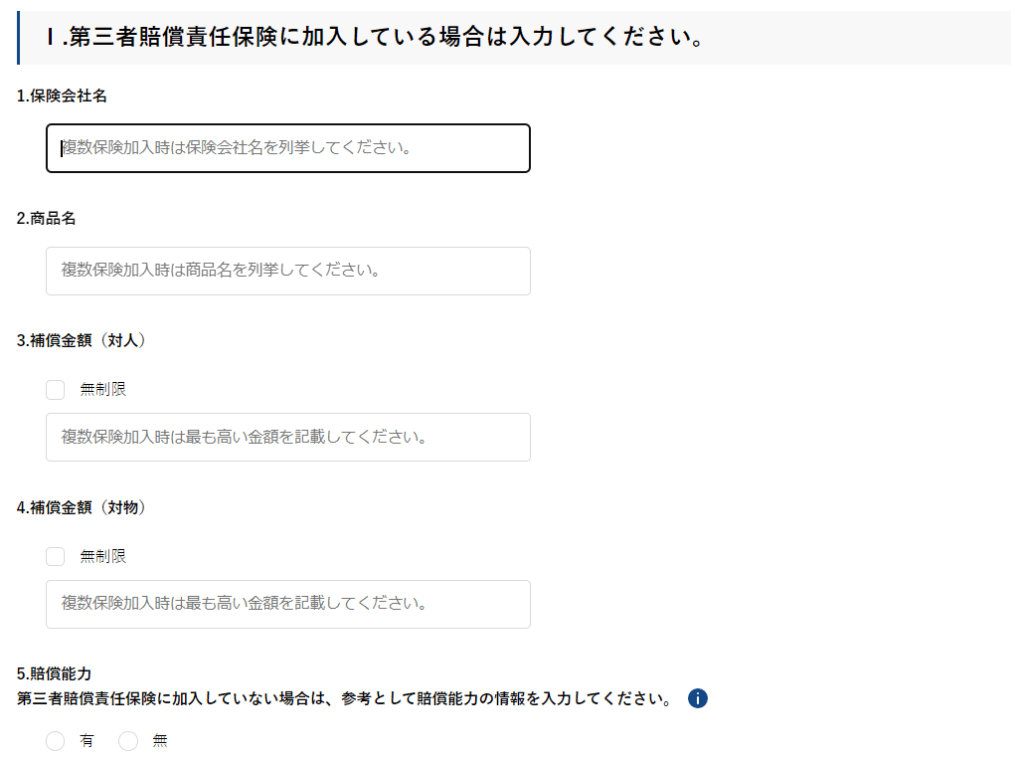
Task: Select the 無 radio button for 賠償能力
Action: click(128, 741)
